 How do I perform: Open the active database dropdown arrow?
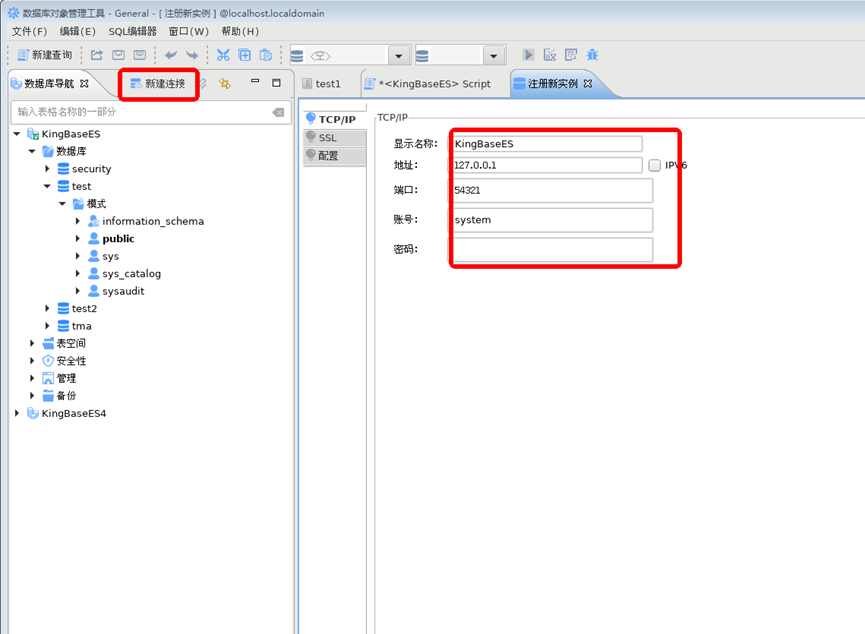493,55
